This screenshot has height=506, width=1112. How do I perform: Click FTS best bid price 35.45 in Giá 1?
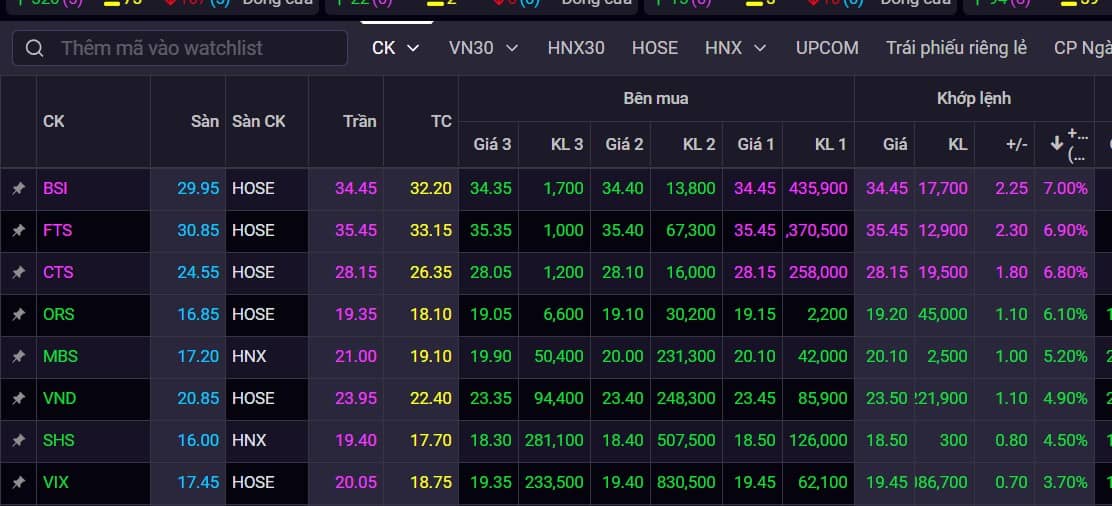point(755,231)
